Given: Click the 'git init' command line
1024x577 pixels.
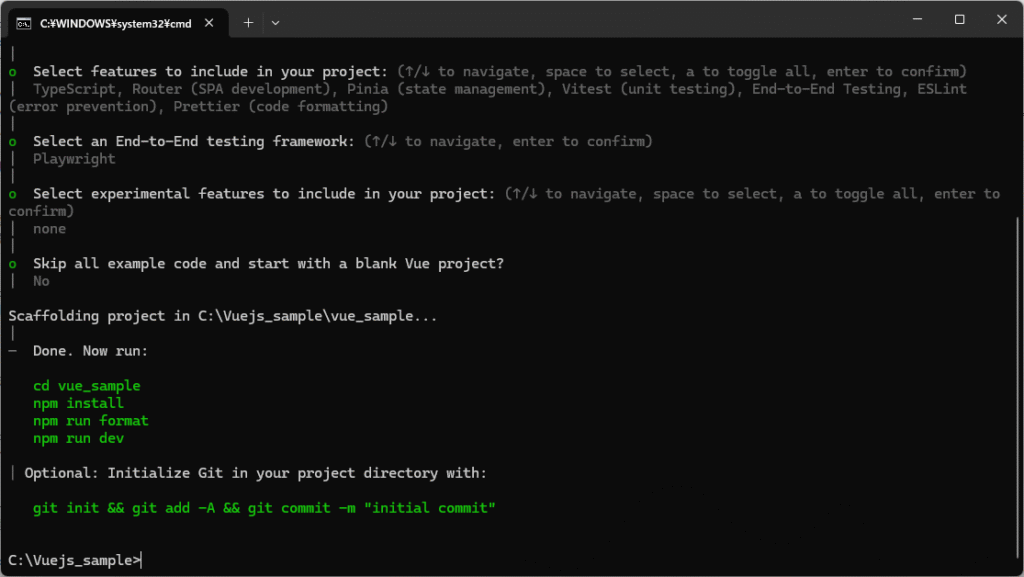Looking at the screenshot, I should point(264,508).
